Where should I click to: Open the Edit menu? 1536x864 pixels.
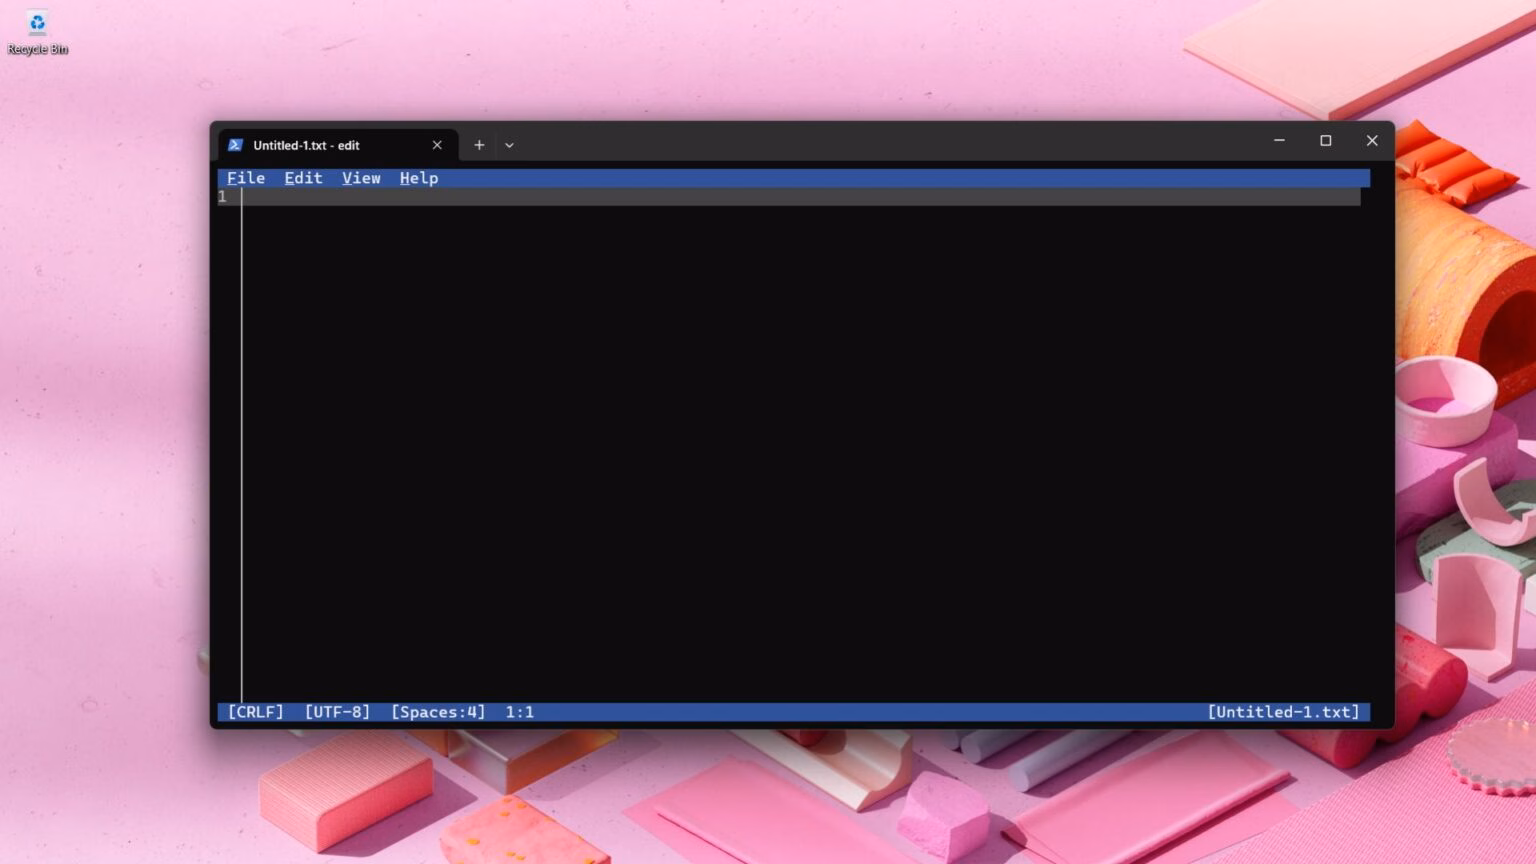pos(303,178)
